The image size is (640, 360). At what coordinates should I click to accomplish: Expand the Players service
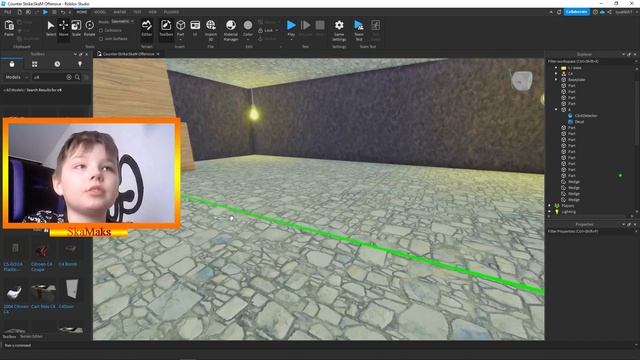click(x=549, y=206)
